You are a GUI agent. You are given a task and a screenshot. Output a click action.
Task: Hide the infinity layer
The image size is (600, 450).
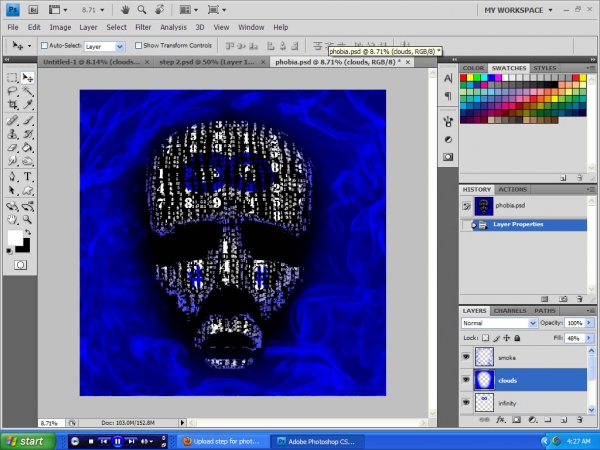(466, 403)
